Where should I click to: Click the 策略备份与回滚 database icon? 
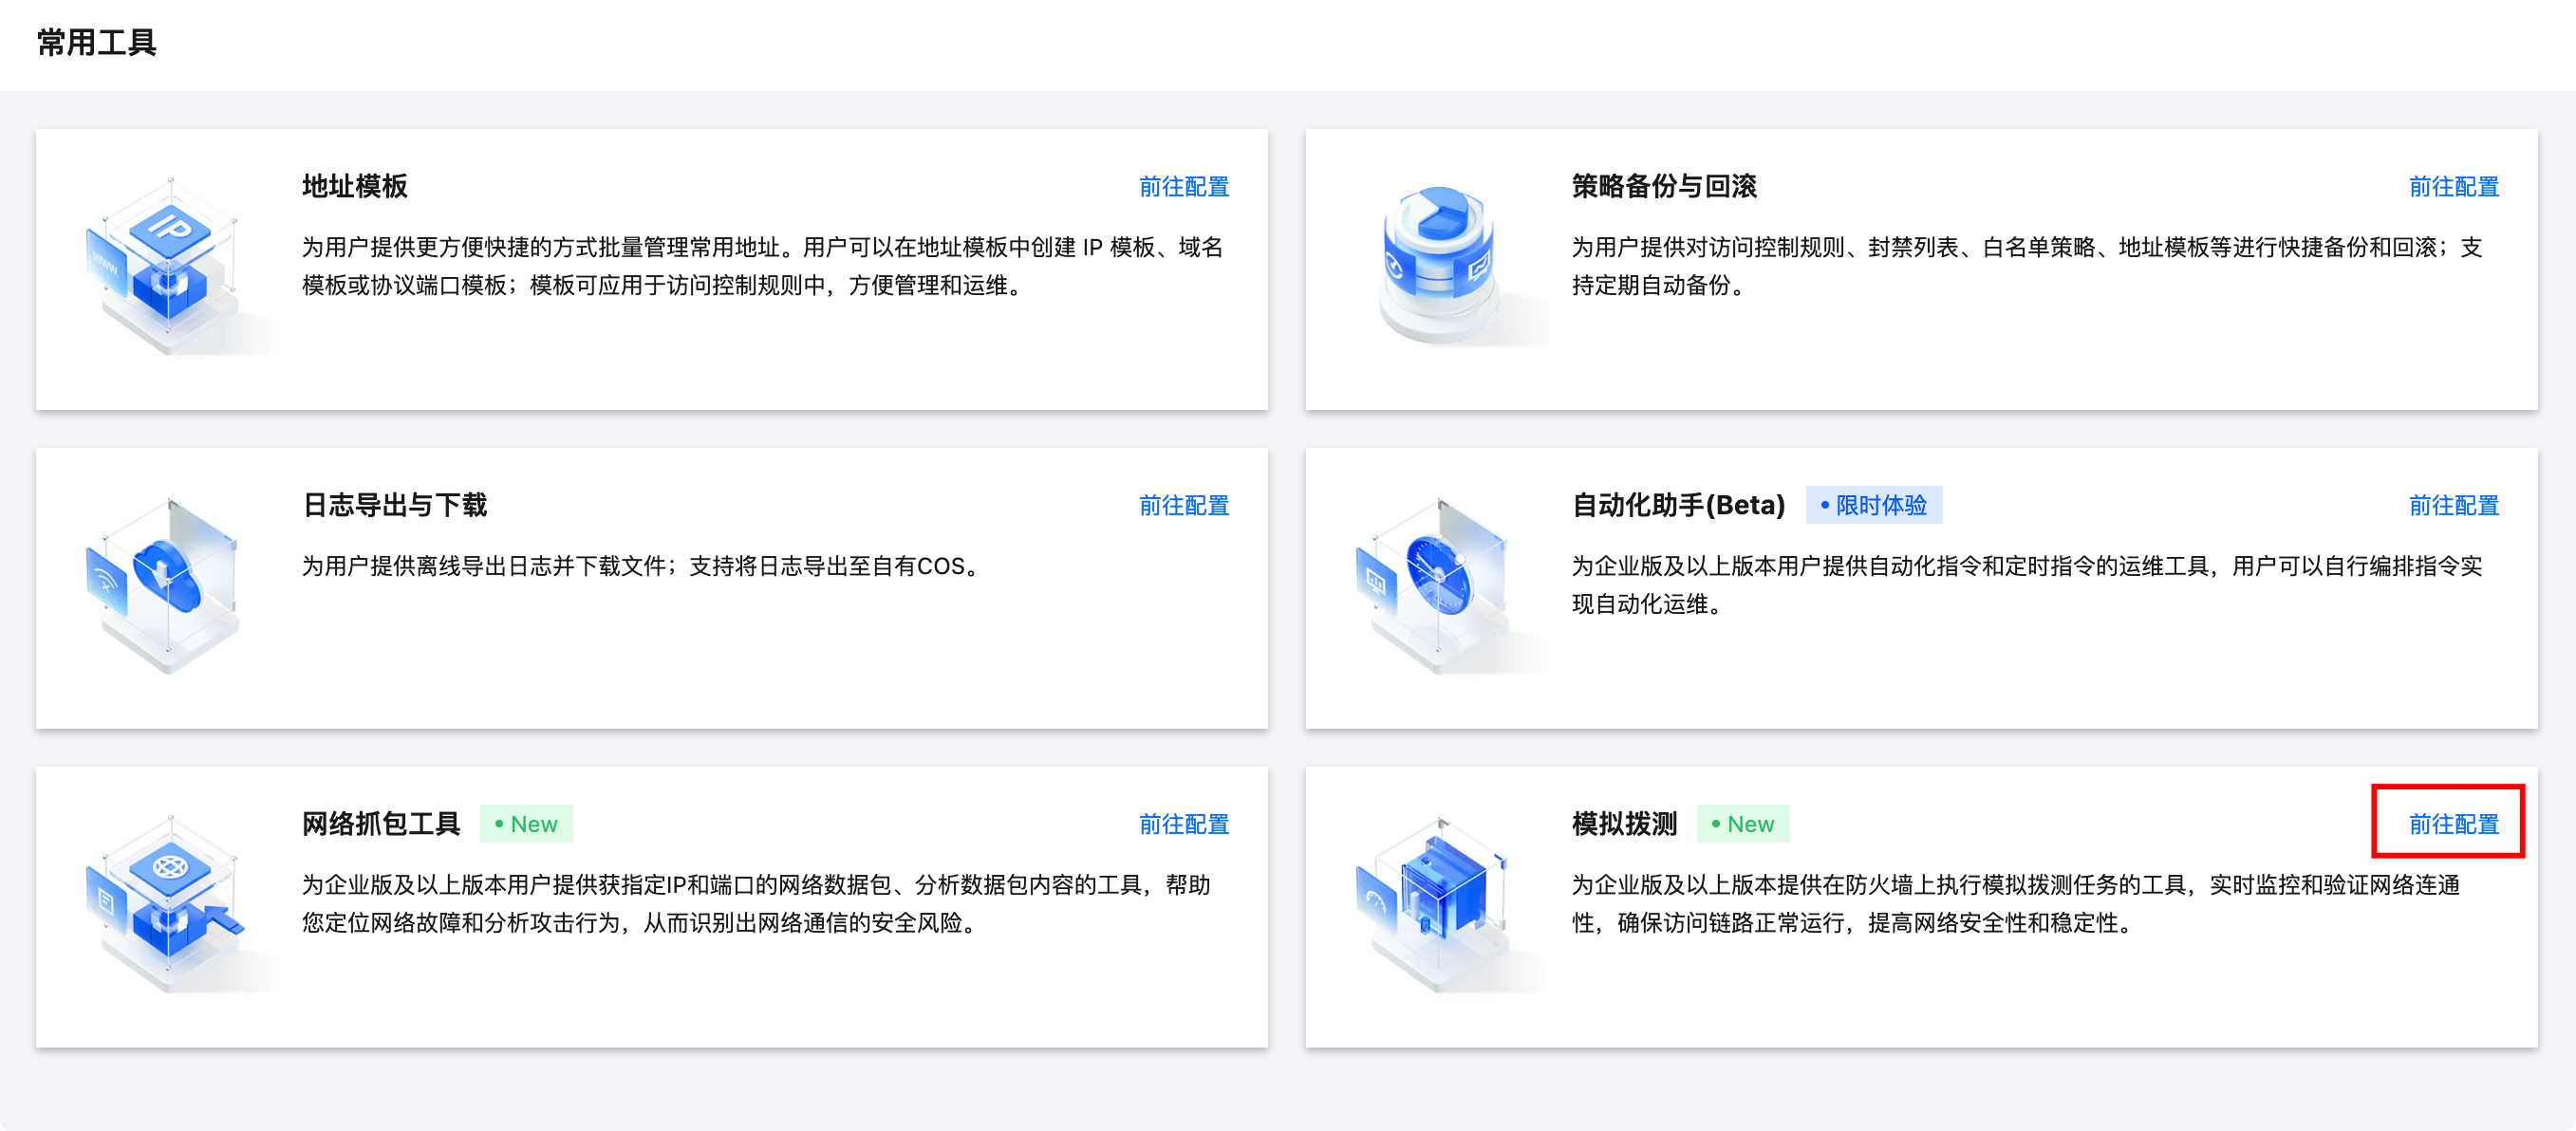pos(1438,263)
